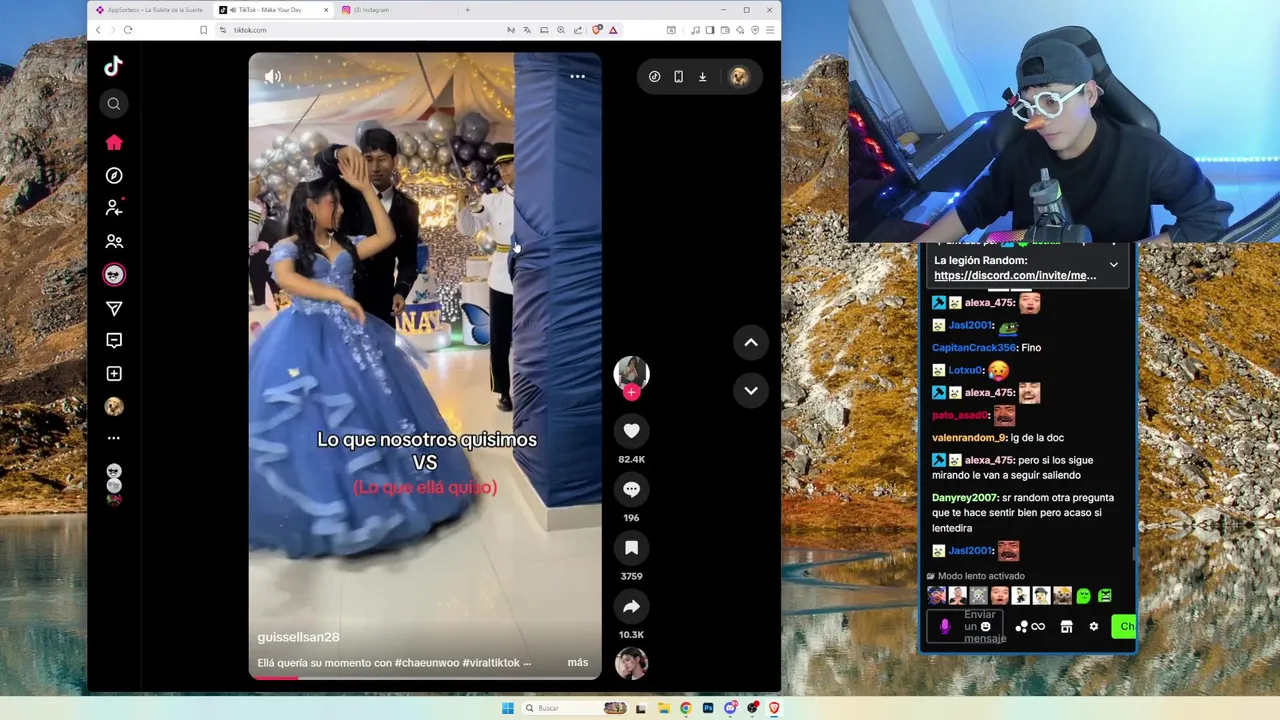Open the browser hamburger menu

click(x=769, y=30)
